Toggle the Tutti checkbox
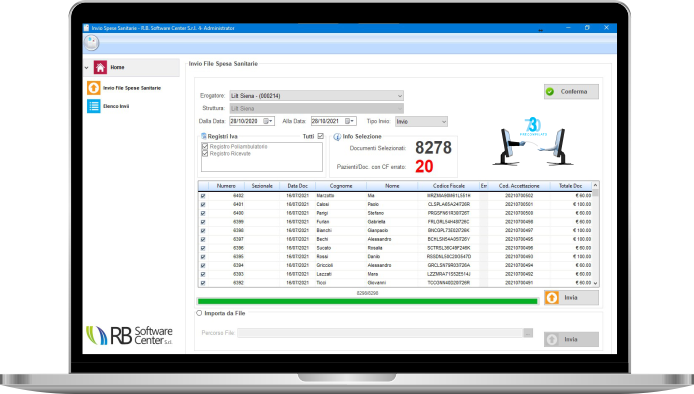 point(321,136)
